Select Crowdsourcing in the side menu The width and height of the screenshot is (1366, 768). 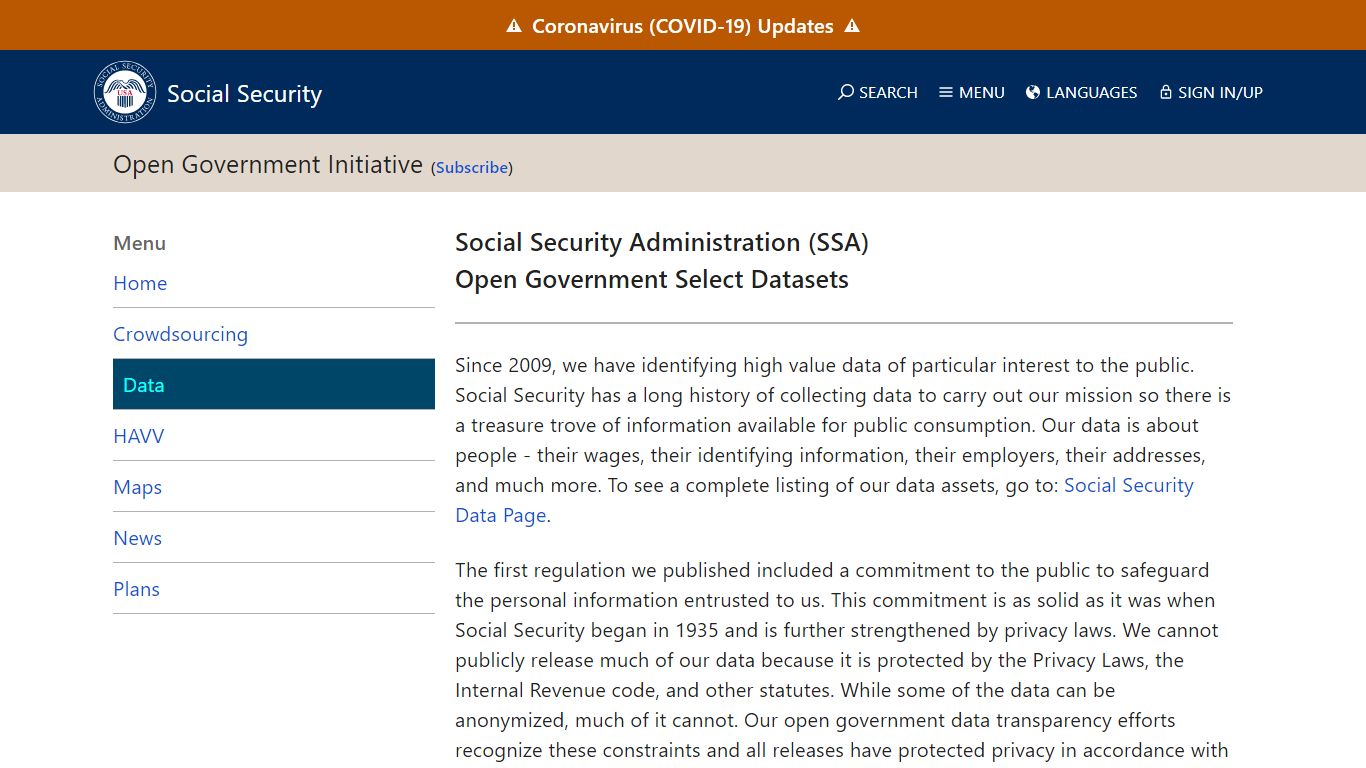pyautogui.click(x=180, y=334)
